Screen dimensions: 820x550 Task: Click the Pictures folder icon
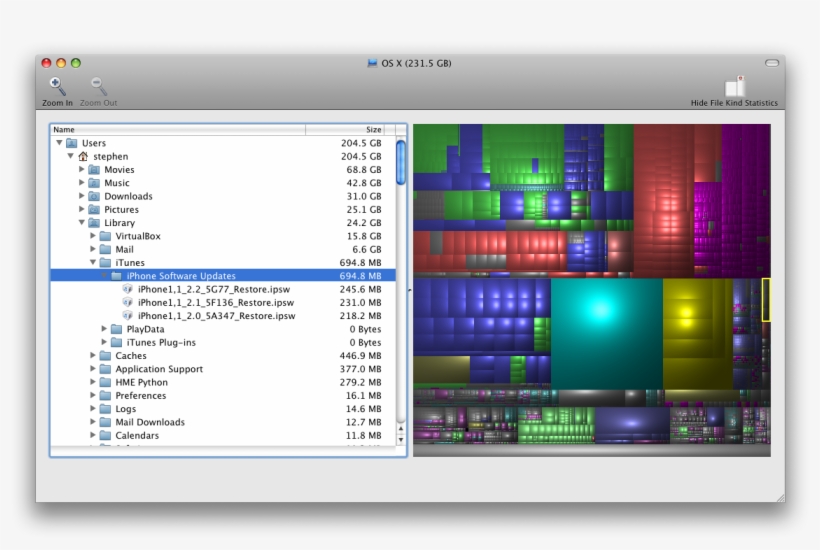[x=94, y=210]
